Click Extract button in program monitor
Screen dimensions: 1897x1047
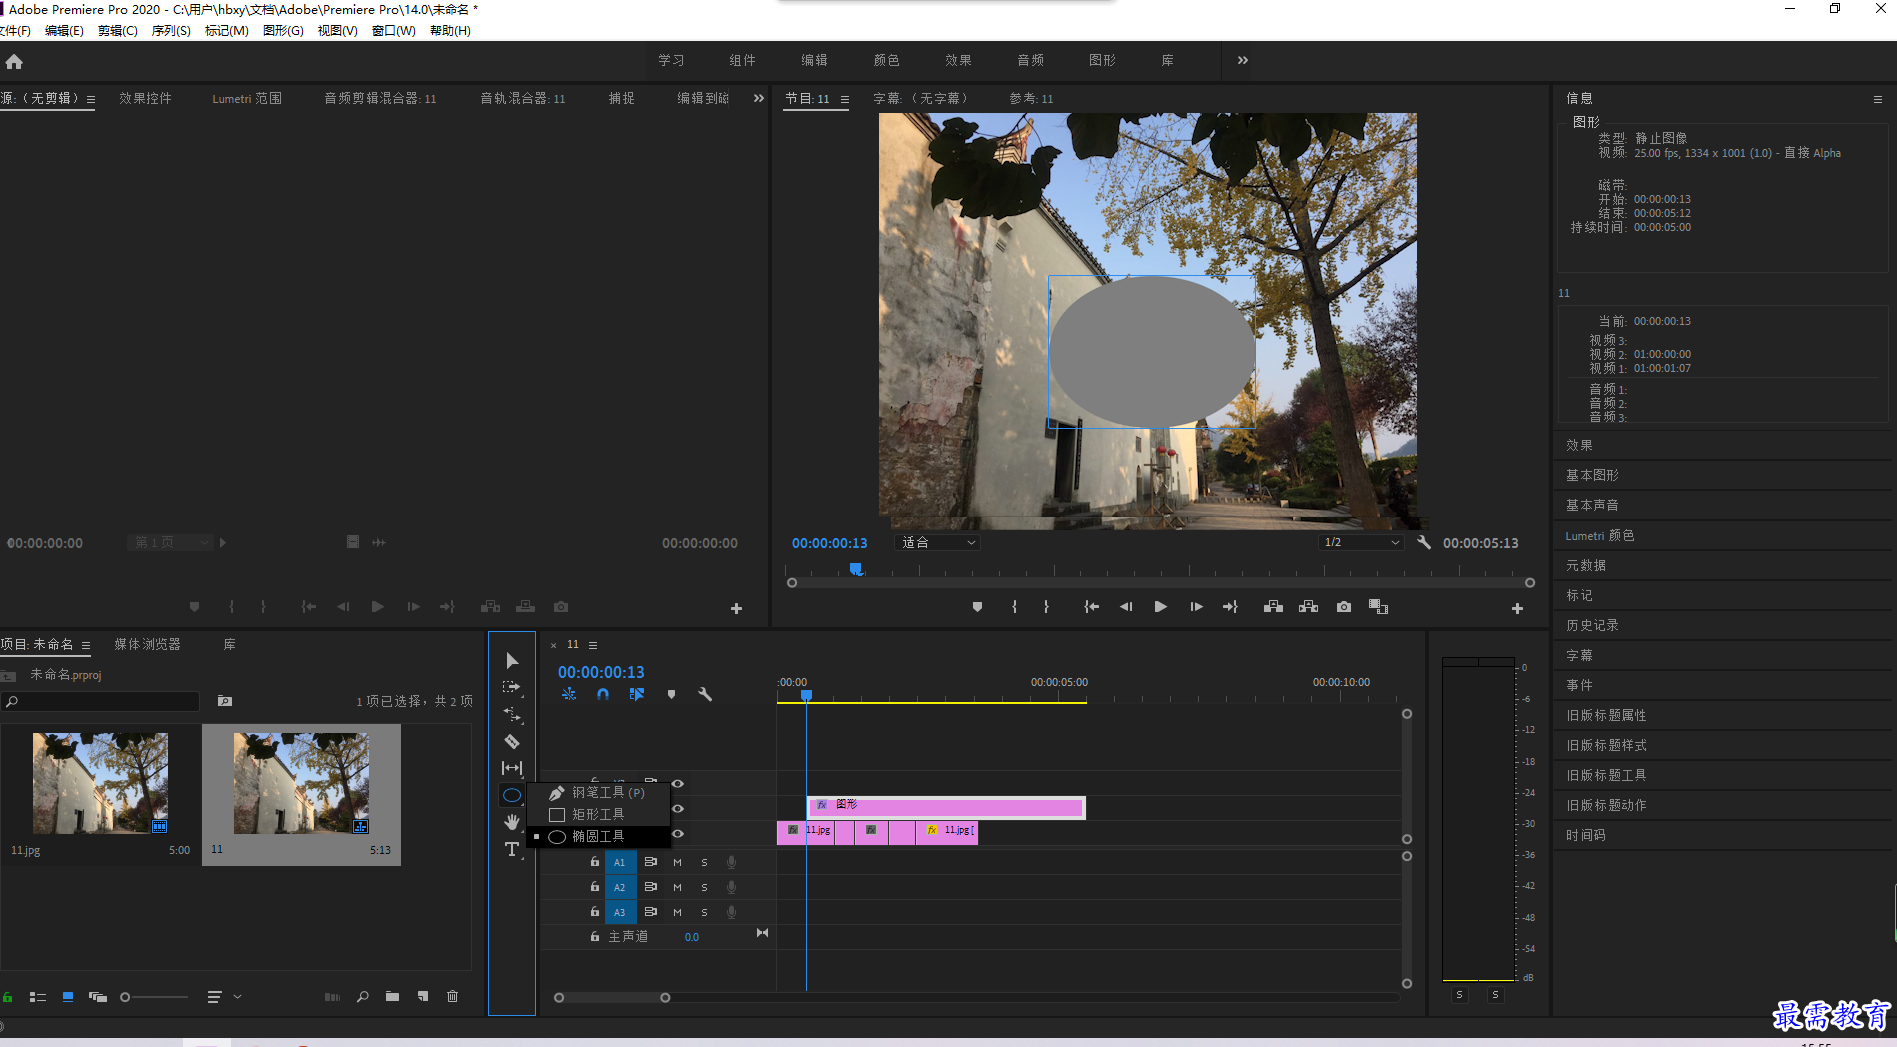tap(1308, 607)
